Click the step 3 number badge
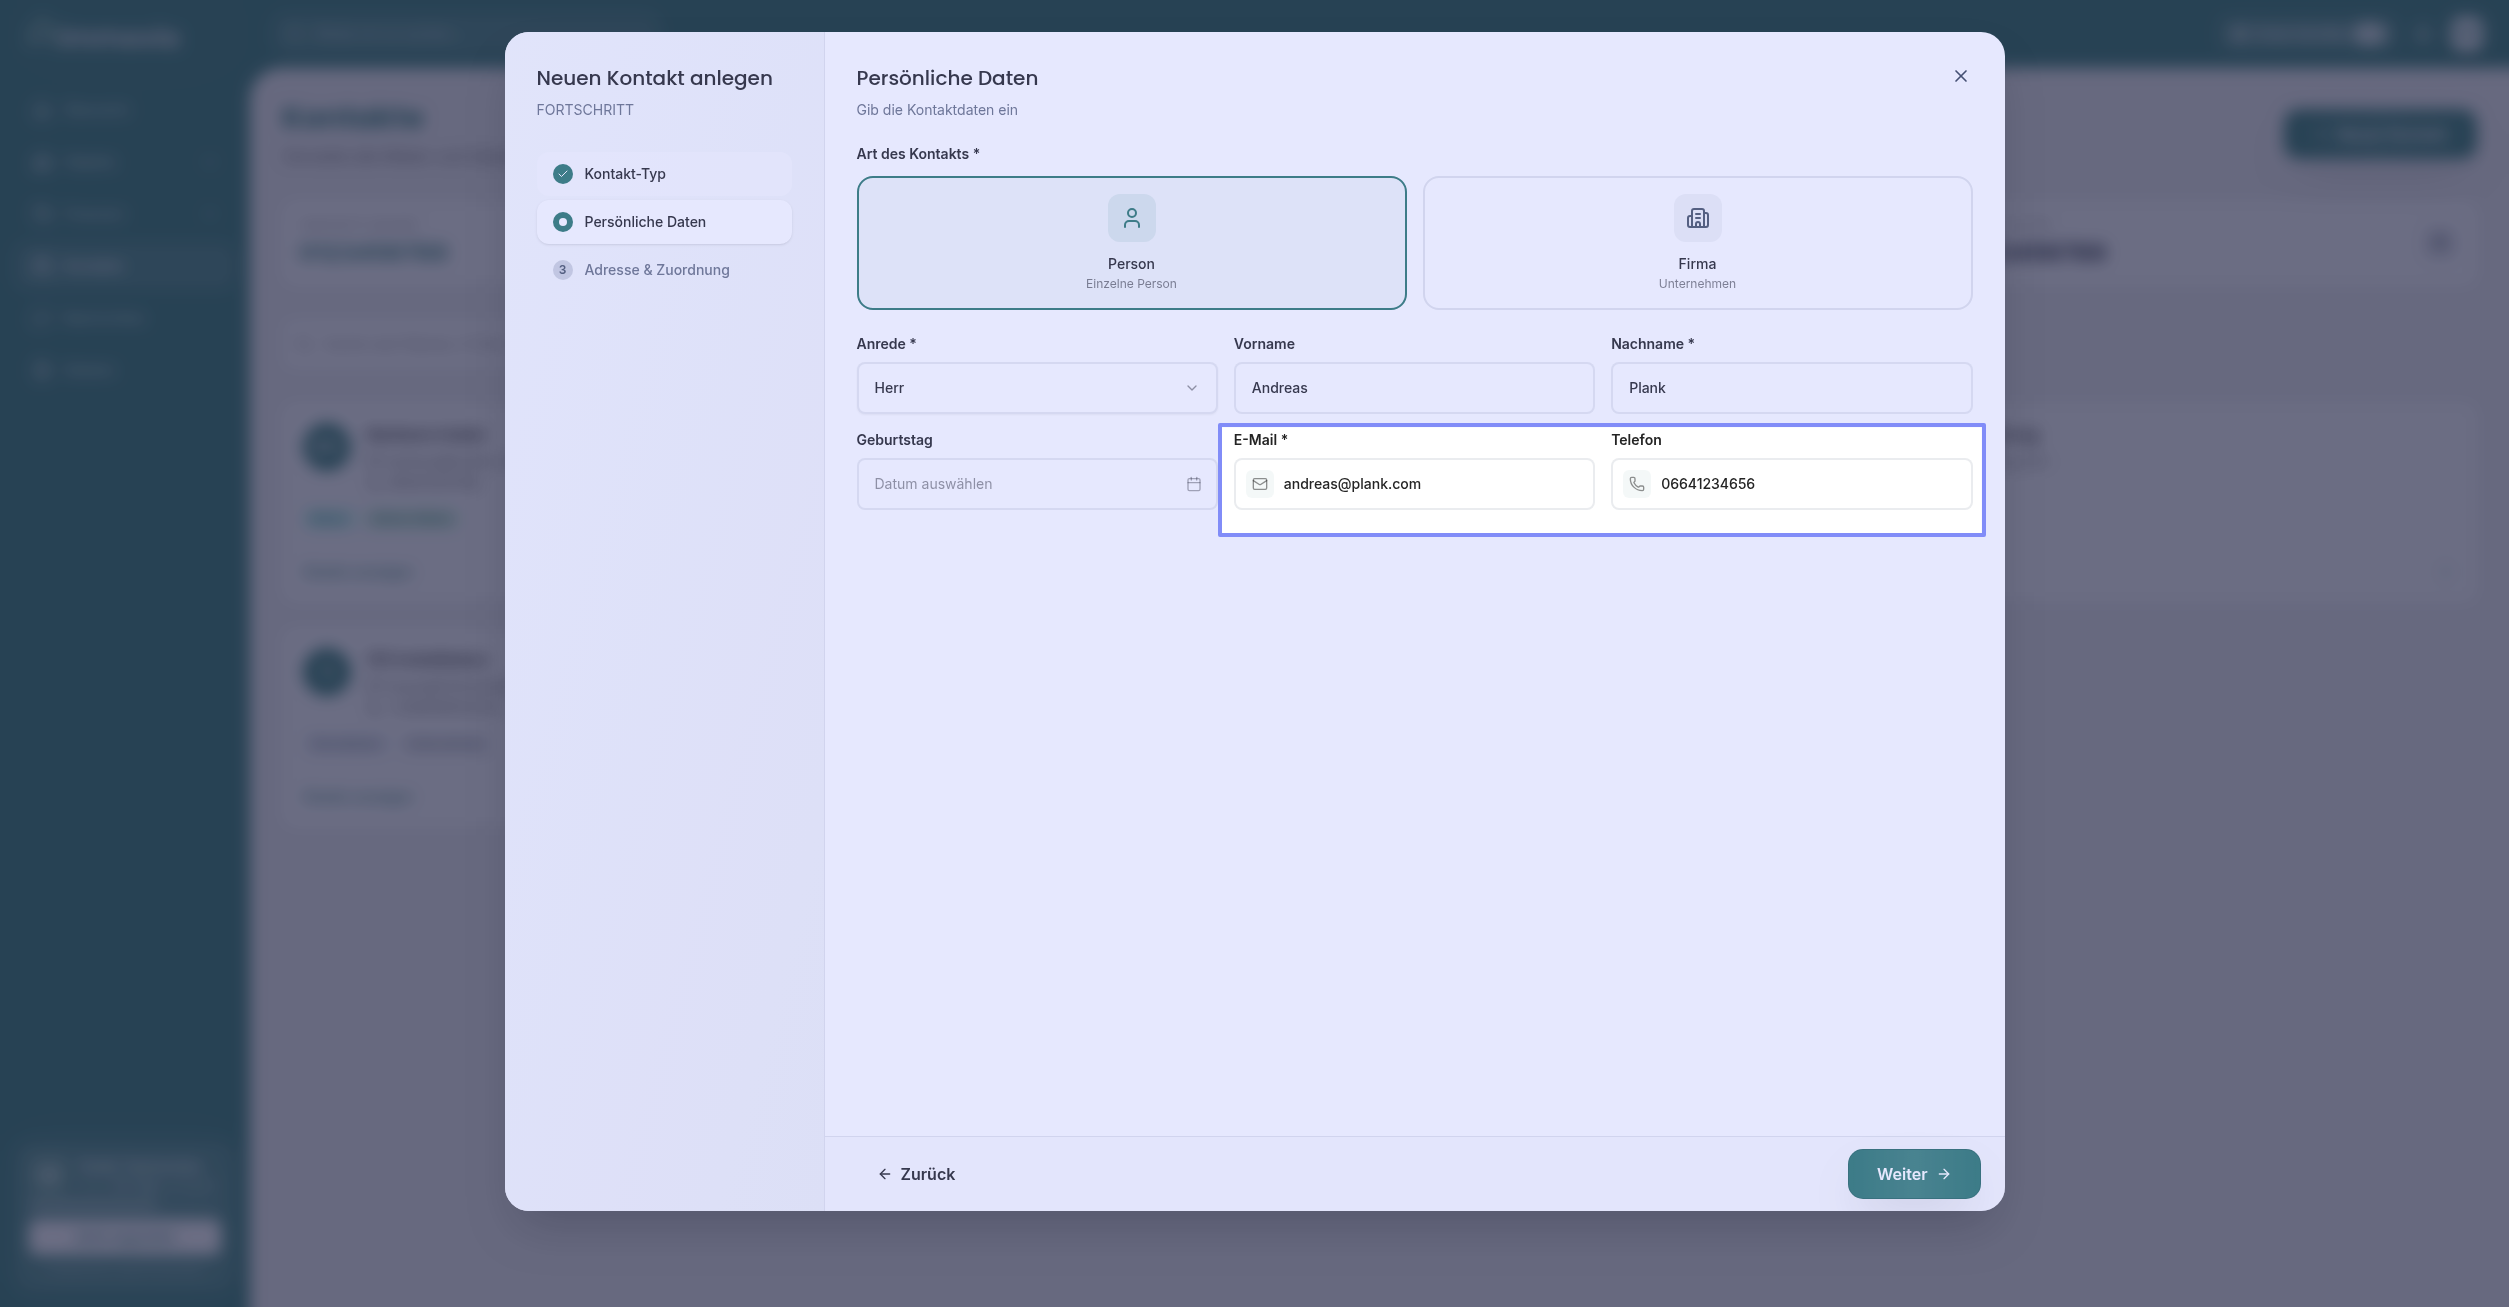The width and height of the screenshot is (2509, 1307). coord(563,270)
